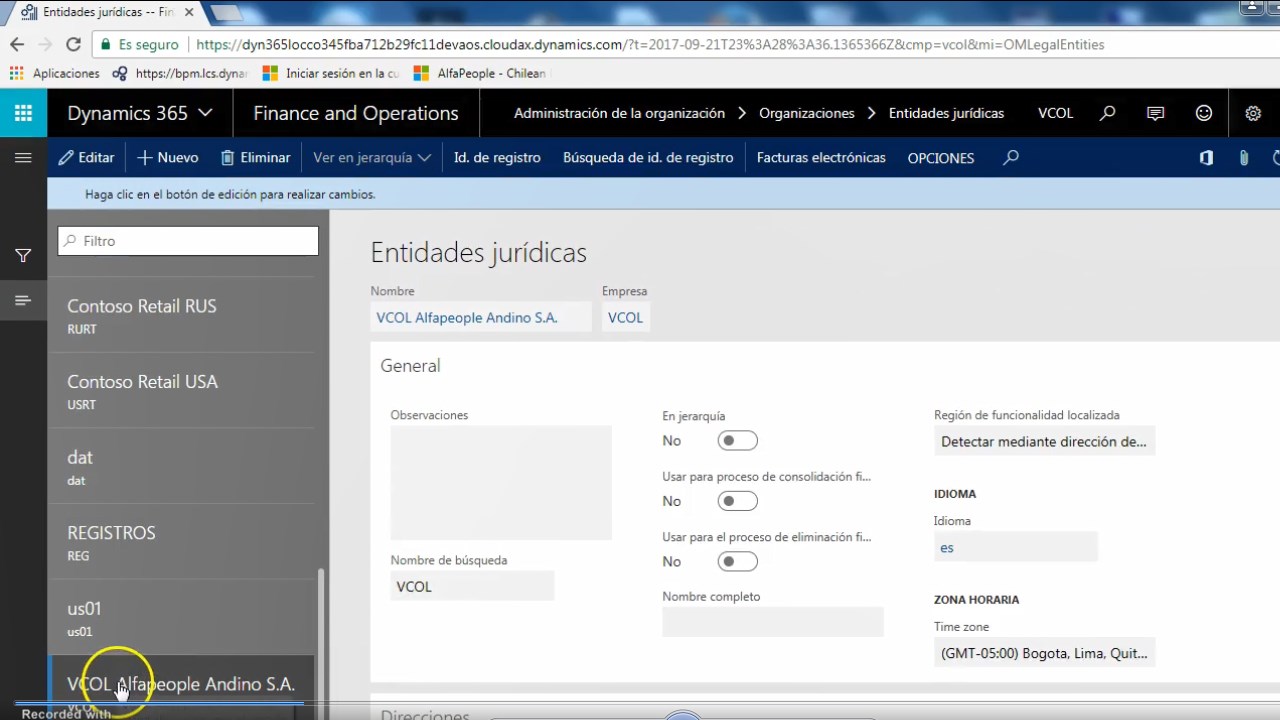Go back in the browser
The height and width of the screenshot is (720, 1280).
pyautogui.click(x=17, y=44)
